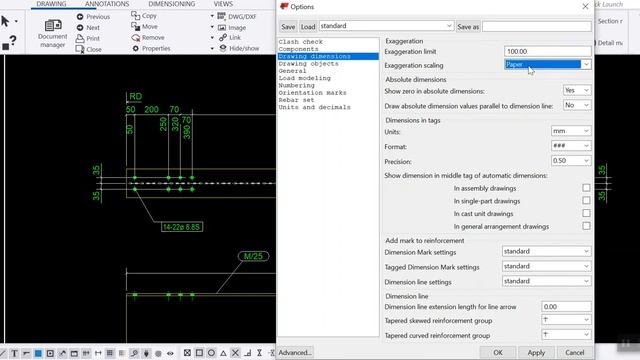Click the crossed box snap icon
Viewport: 640px width, 360px height.
click(187, 353)
